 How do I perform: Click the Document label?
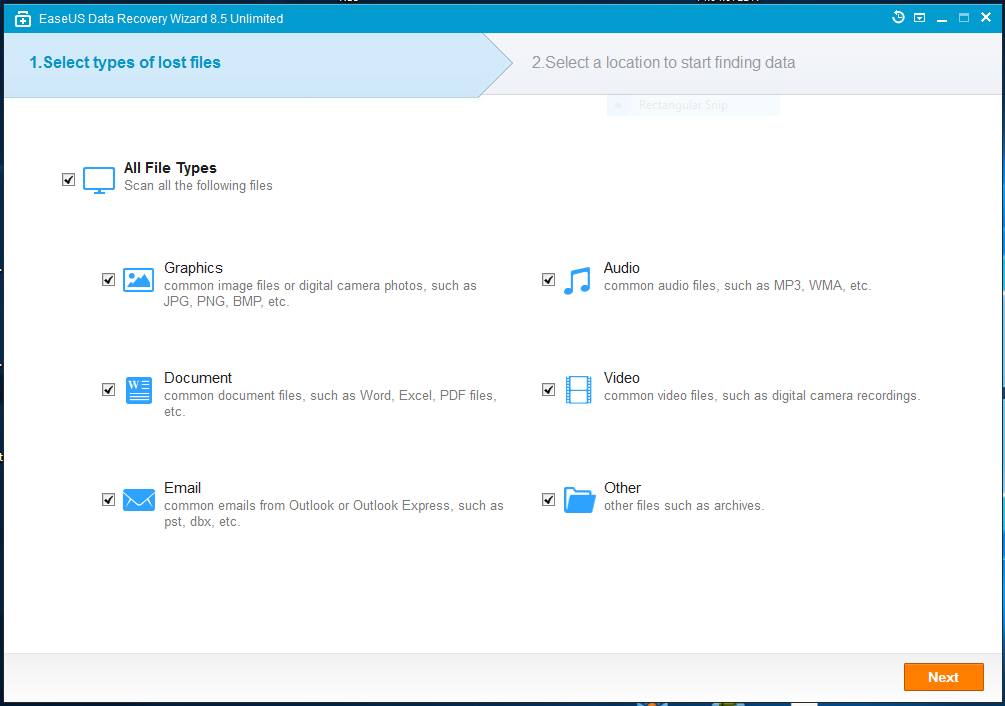[x=198, y=378]
